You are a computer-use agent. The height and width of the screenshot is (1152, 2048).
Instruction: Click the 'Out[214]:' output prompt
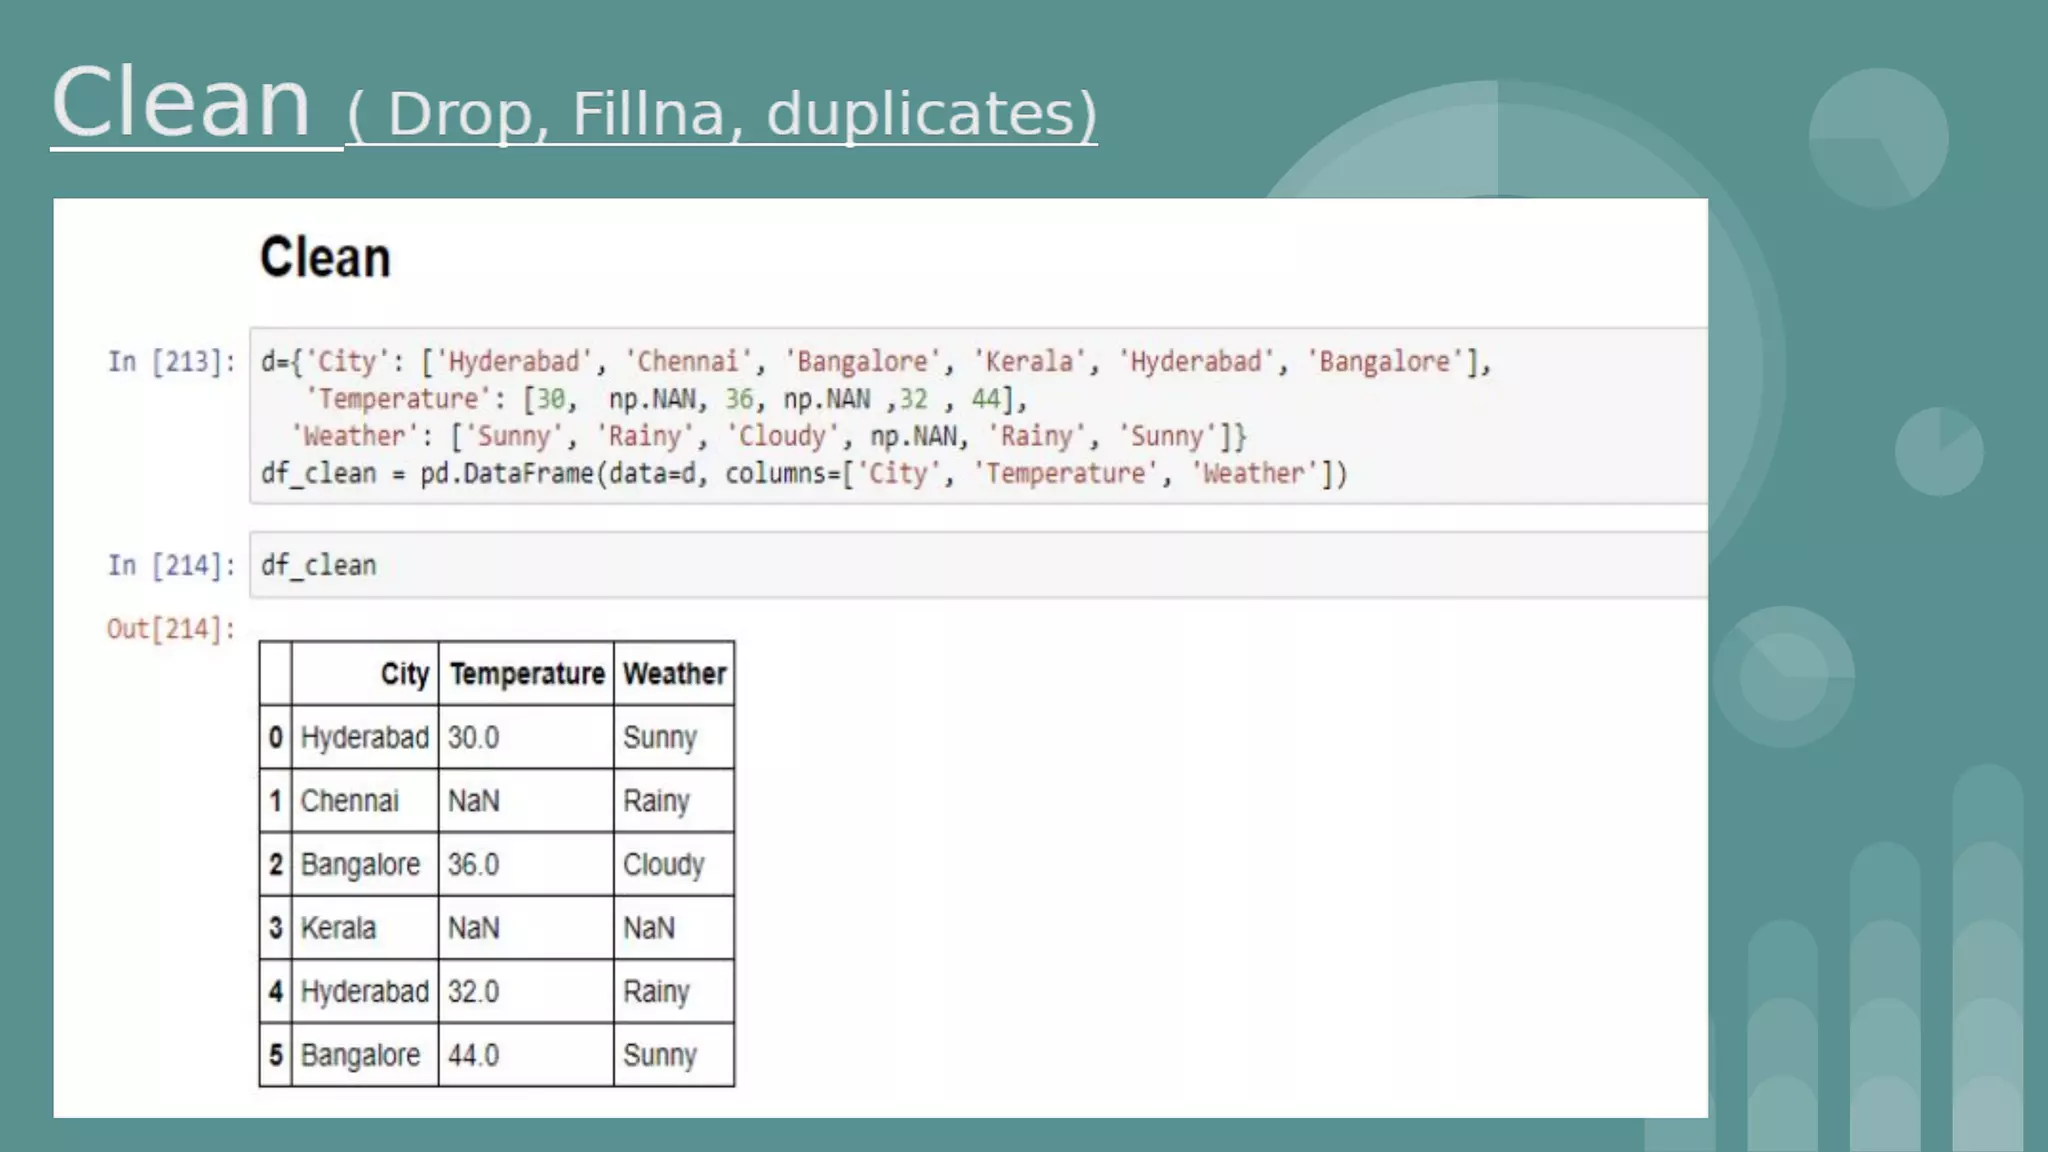click(171, 629)
